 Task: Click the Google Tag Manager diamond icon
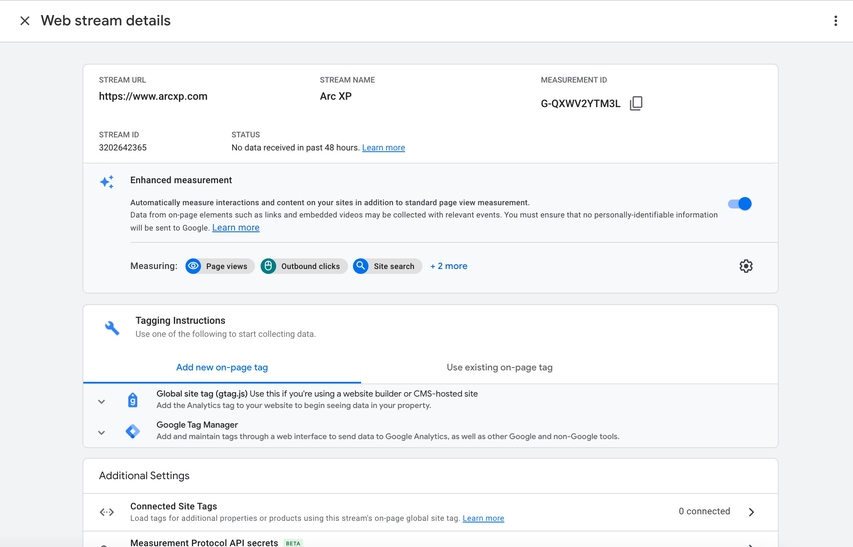pos(132,431)
